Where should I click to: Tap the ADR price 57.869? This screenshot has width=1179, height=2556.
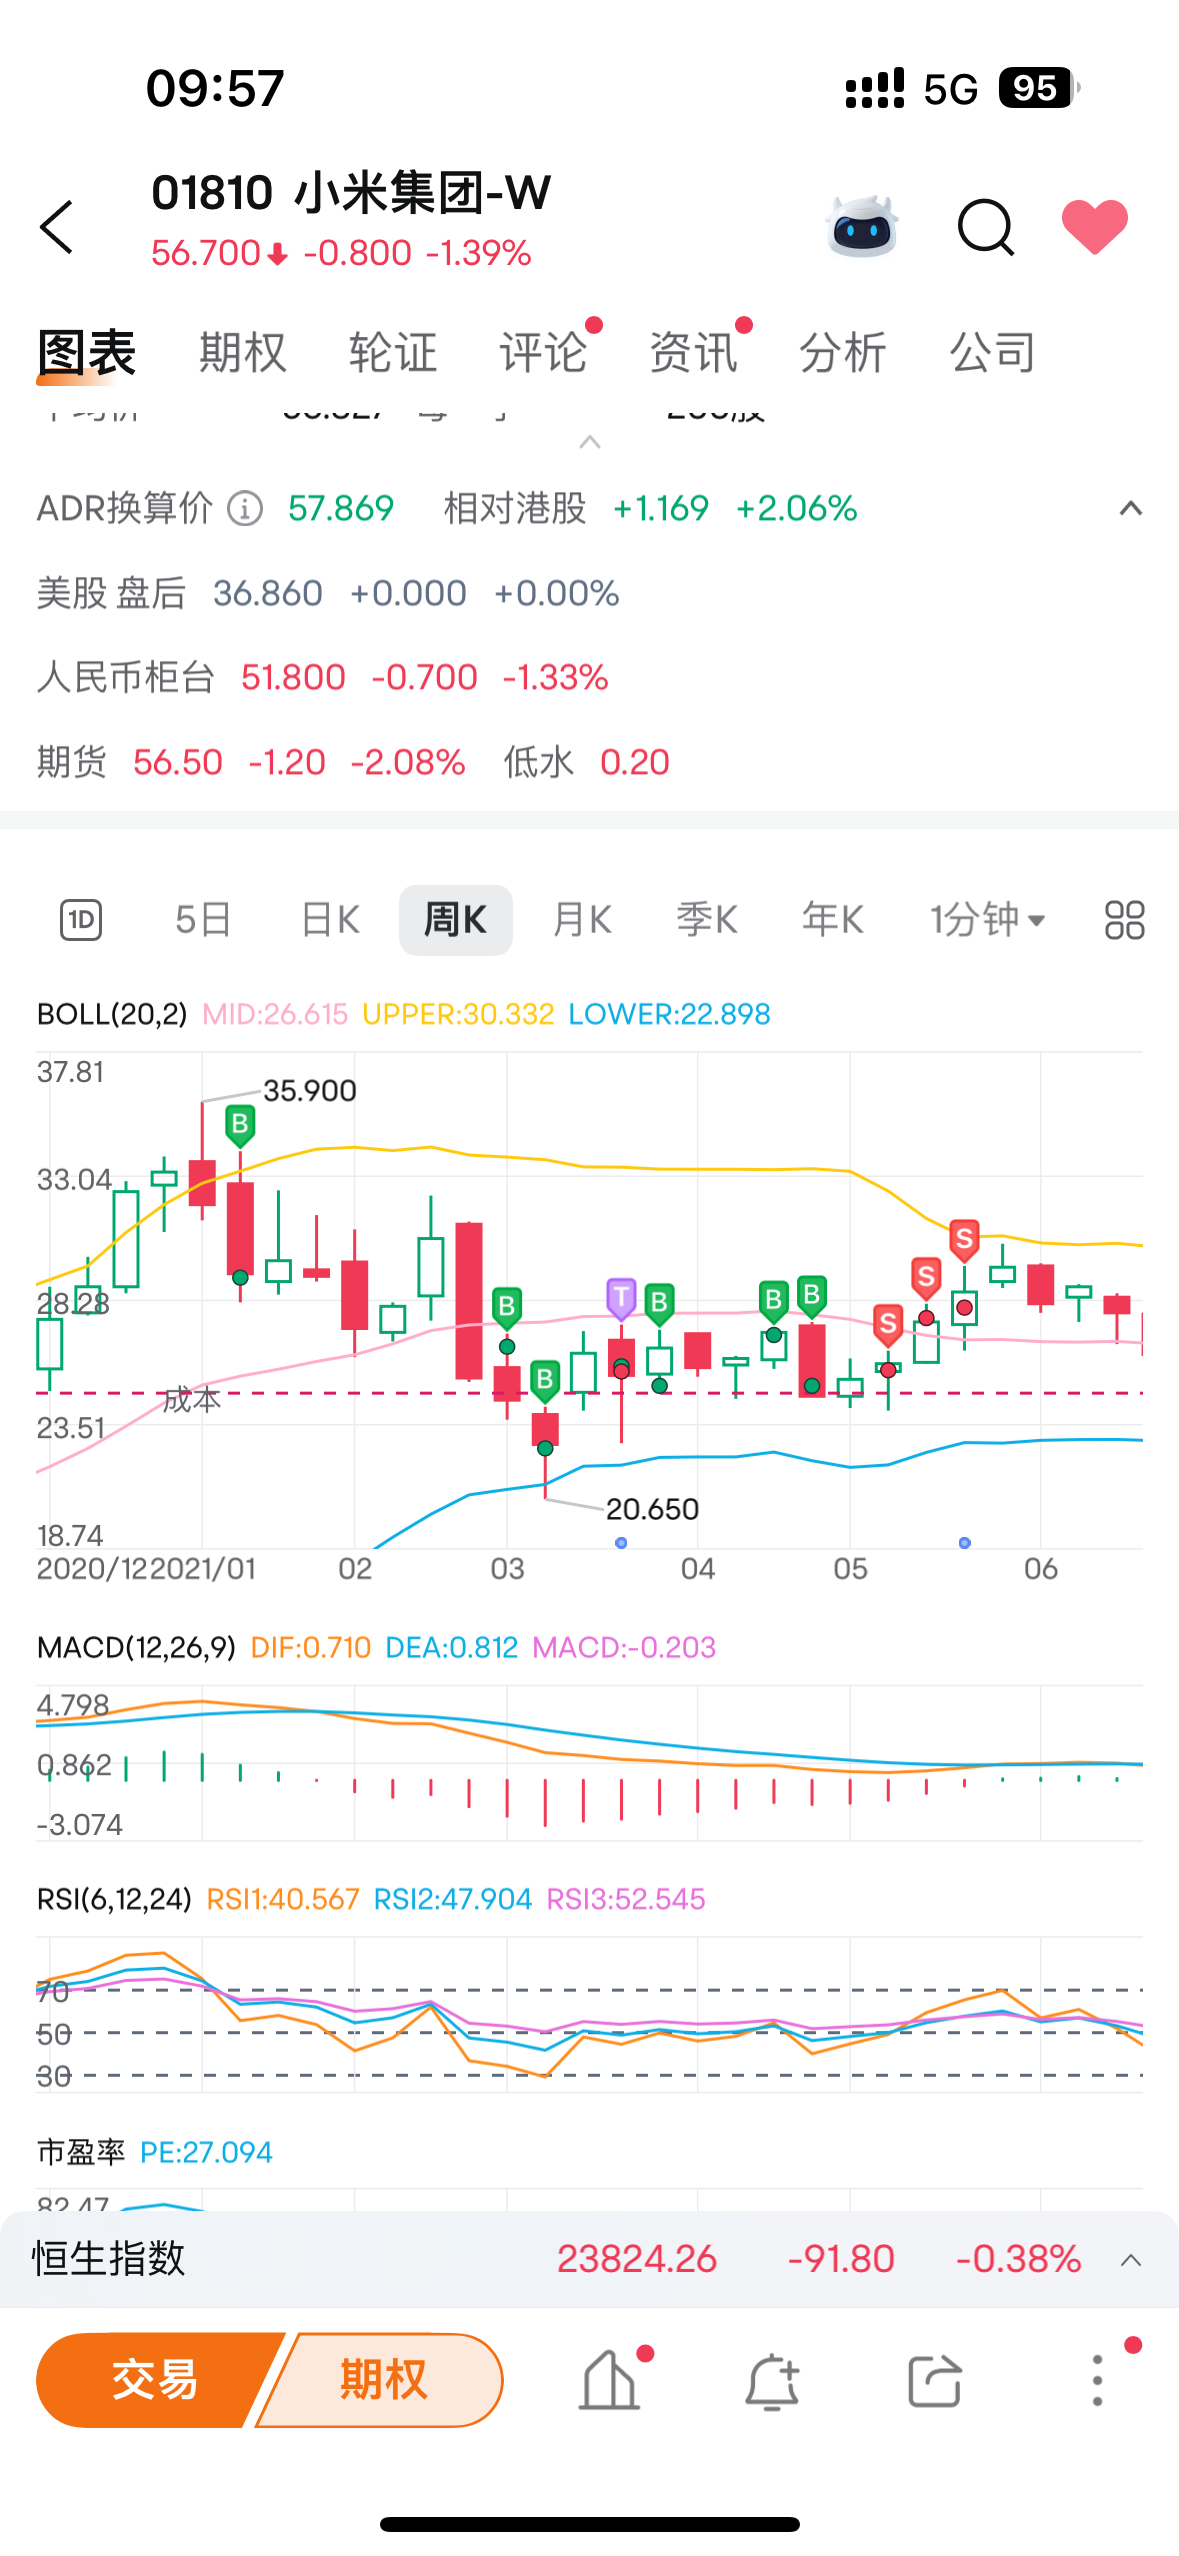pyautogui.click(x=341, y=509)
